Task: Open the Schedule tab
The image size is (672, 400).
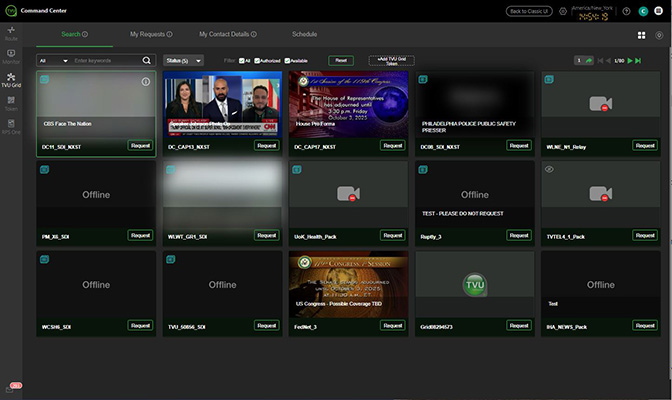Action: pyautogui.click(x=304, y=34)
